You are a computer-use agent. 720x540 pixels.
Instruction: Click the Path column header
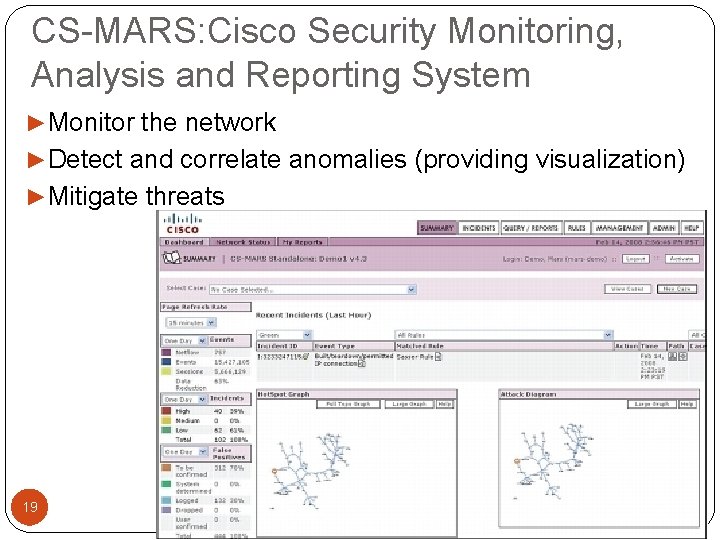[x=677, y=346]
